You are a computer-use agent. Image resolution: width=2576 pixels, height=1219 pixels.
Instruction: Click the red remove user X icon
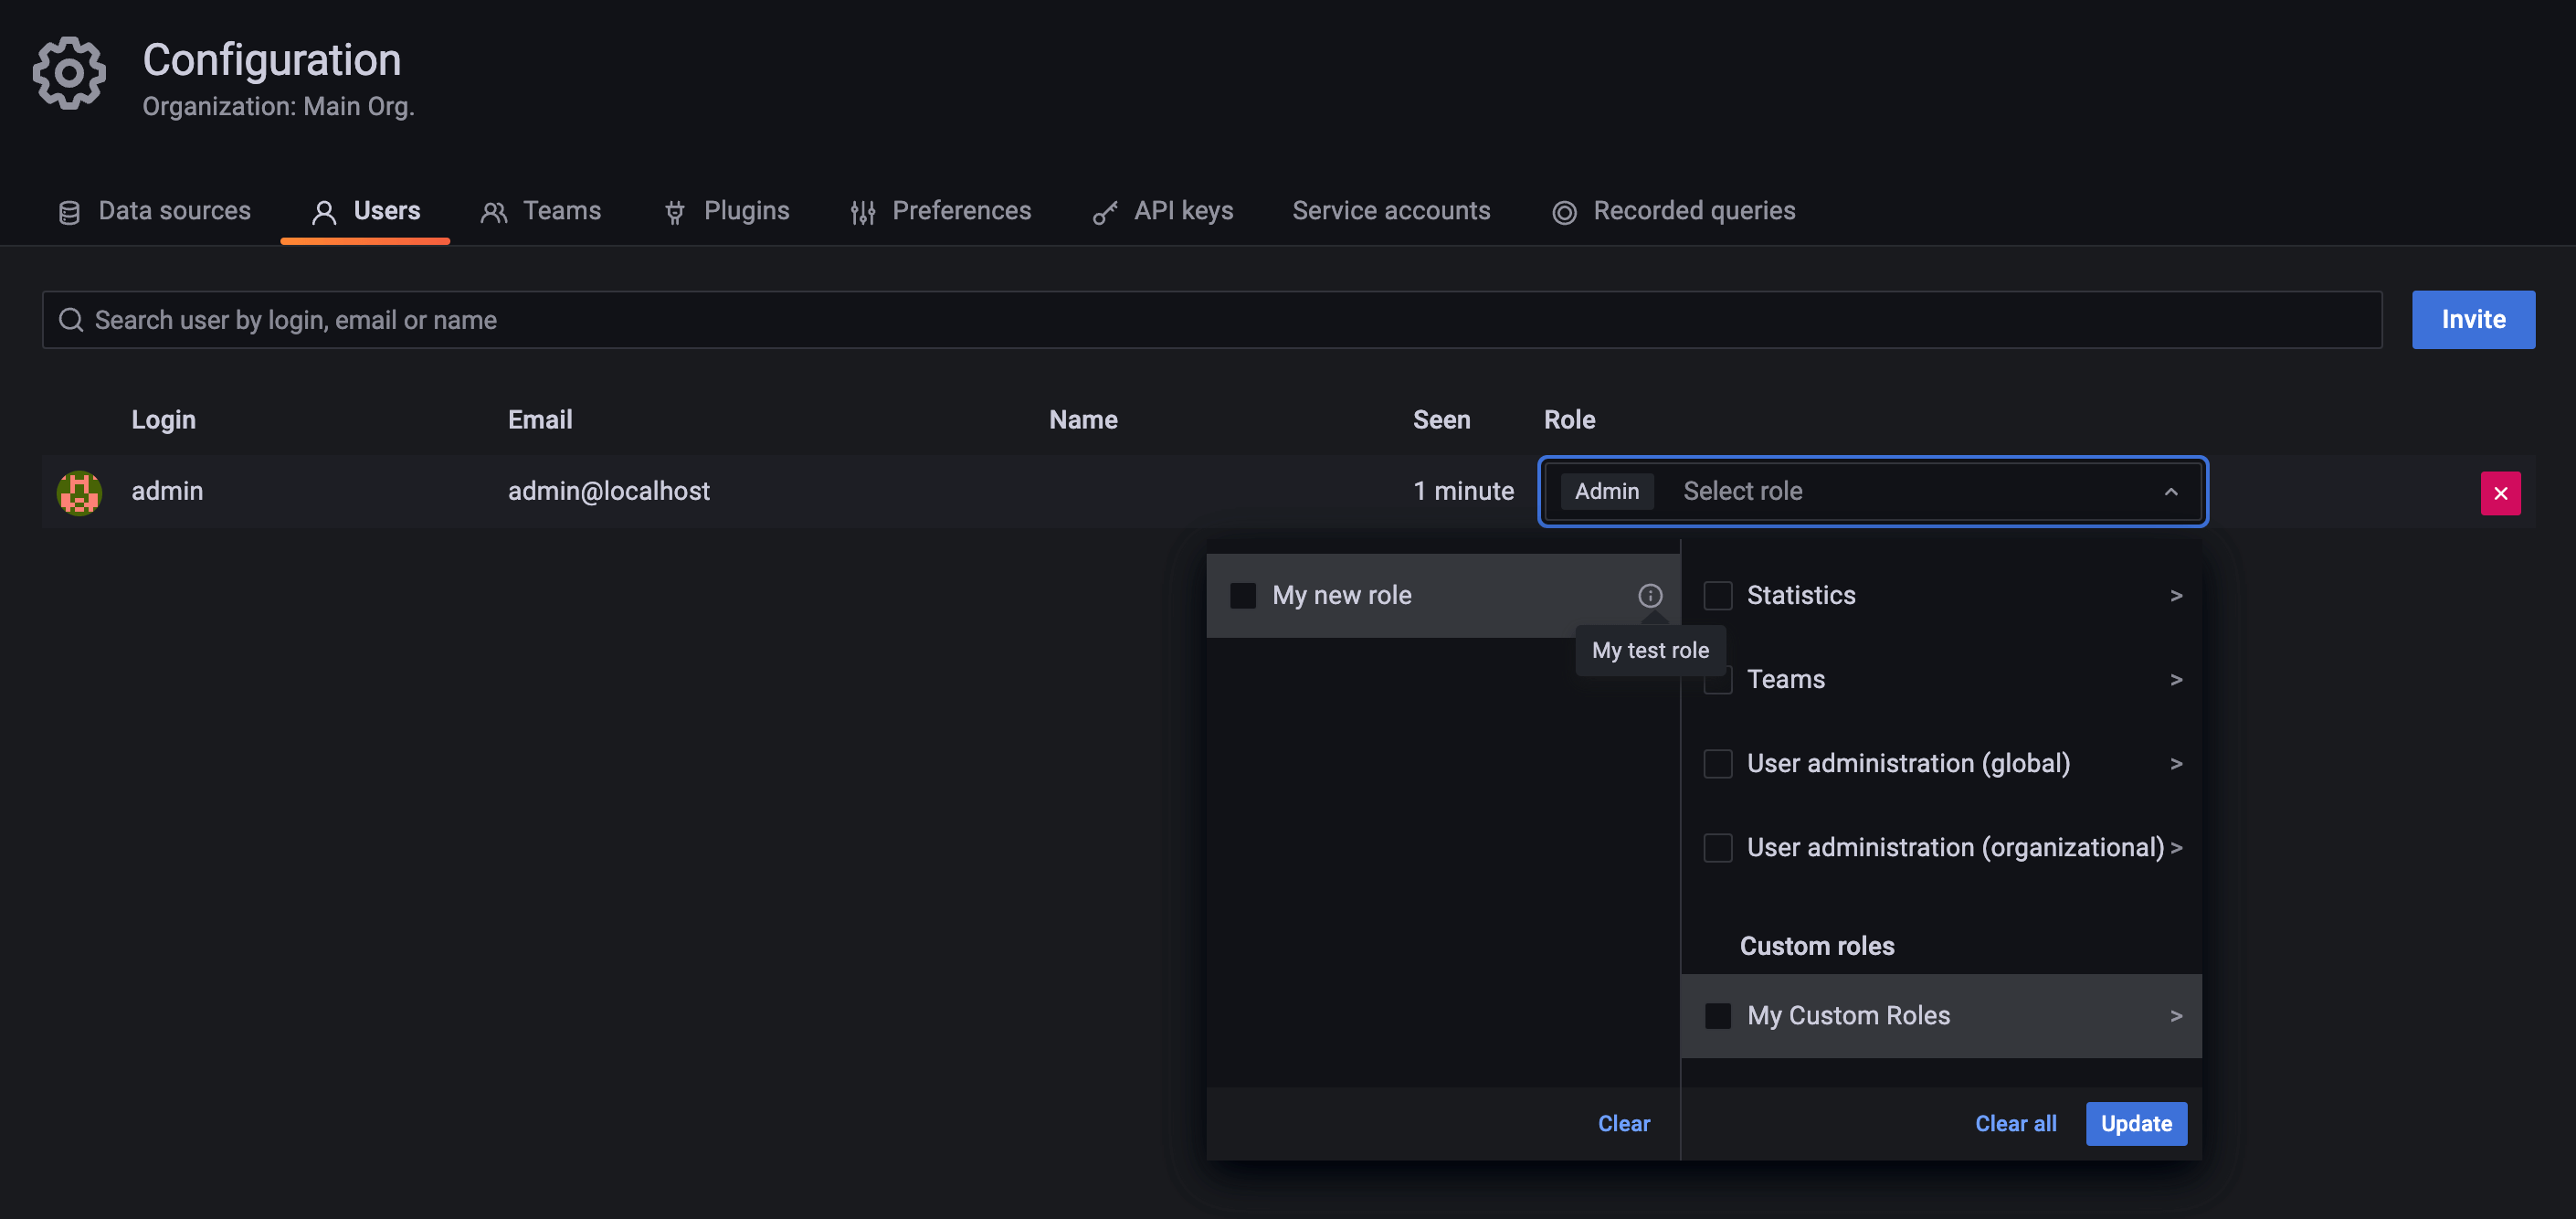tap(2500, 493)
